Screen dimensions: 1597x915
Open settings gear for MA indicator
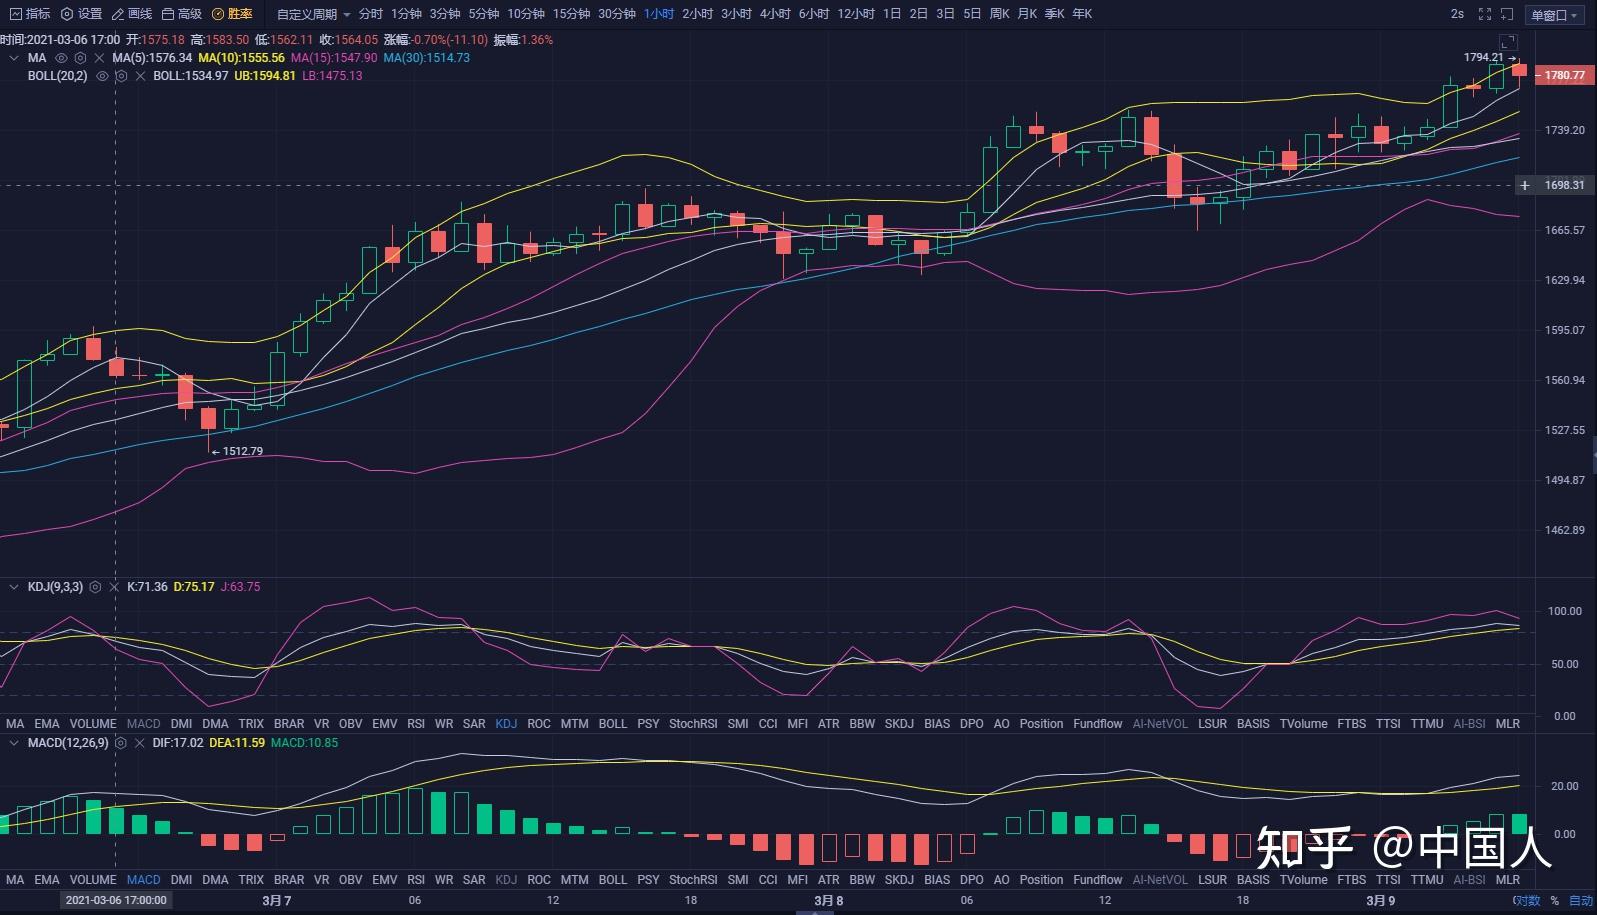80,58
